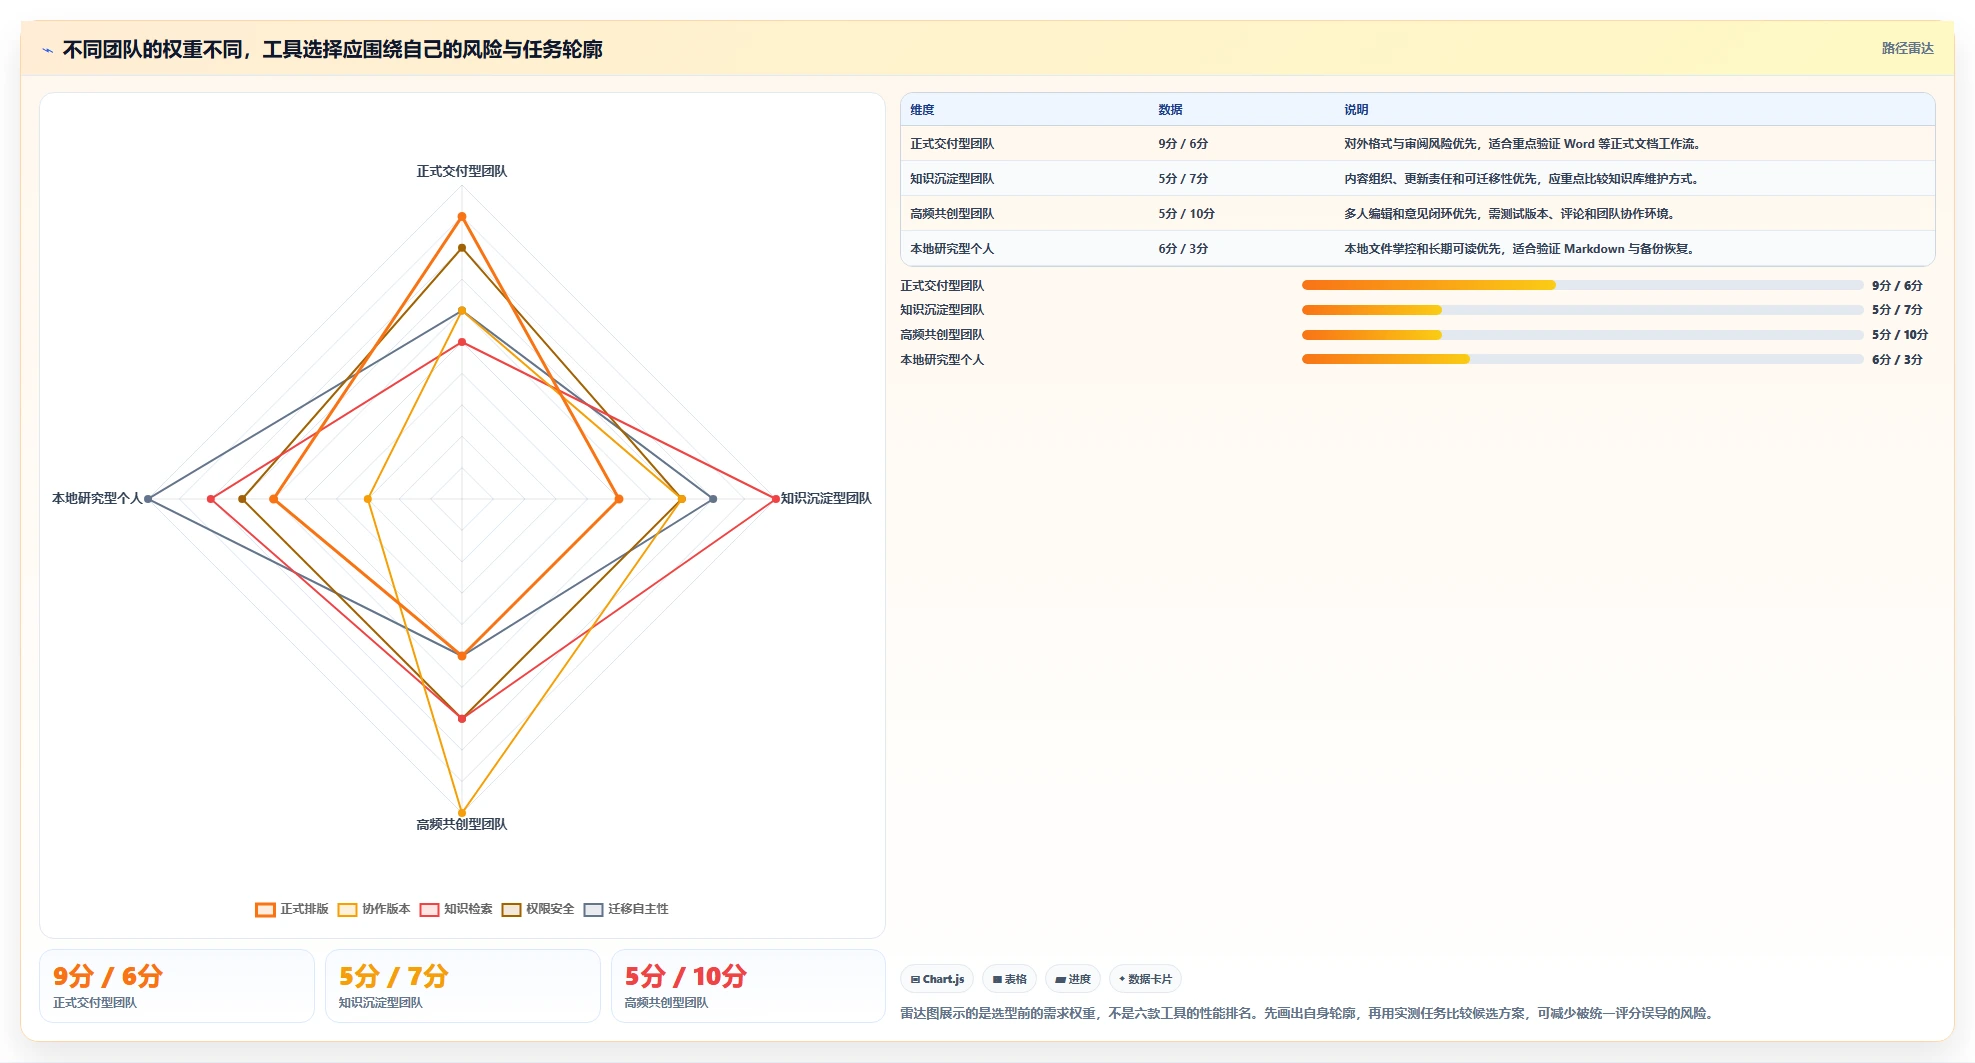1975x1063 pixels.
Task: Toggle the 迁移自主性 legend swatch
Action: [593, 909]
